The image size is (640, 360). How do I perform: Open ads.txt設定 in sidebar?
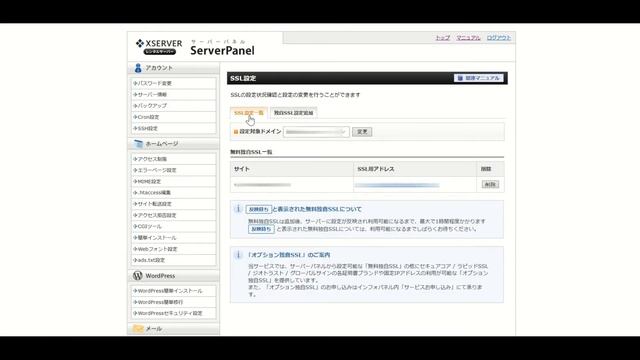pyautogui.click(x=173, y=260)
